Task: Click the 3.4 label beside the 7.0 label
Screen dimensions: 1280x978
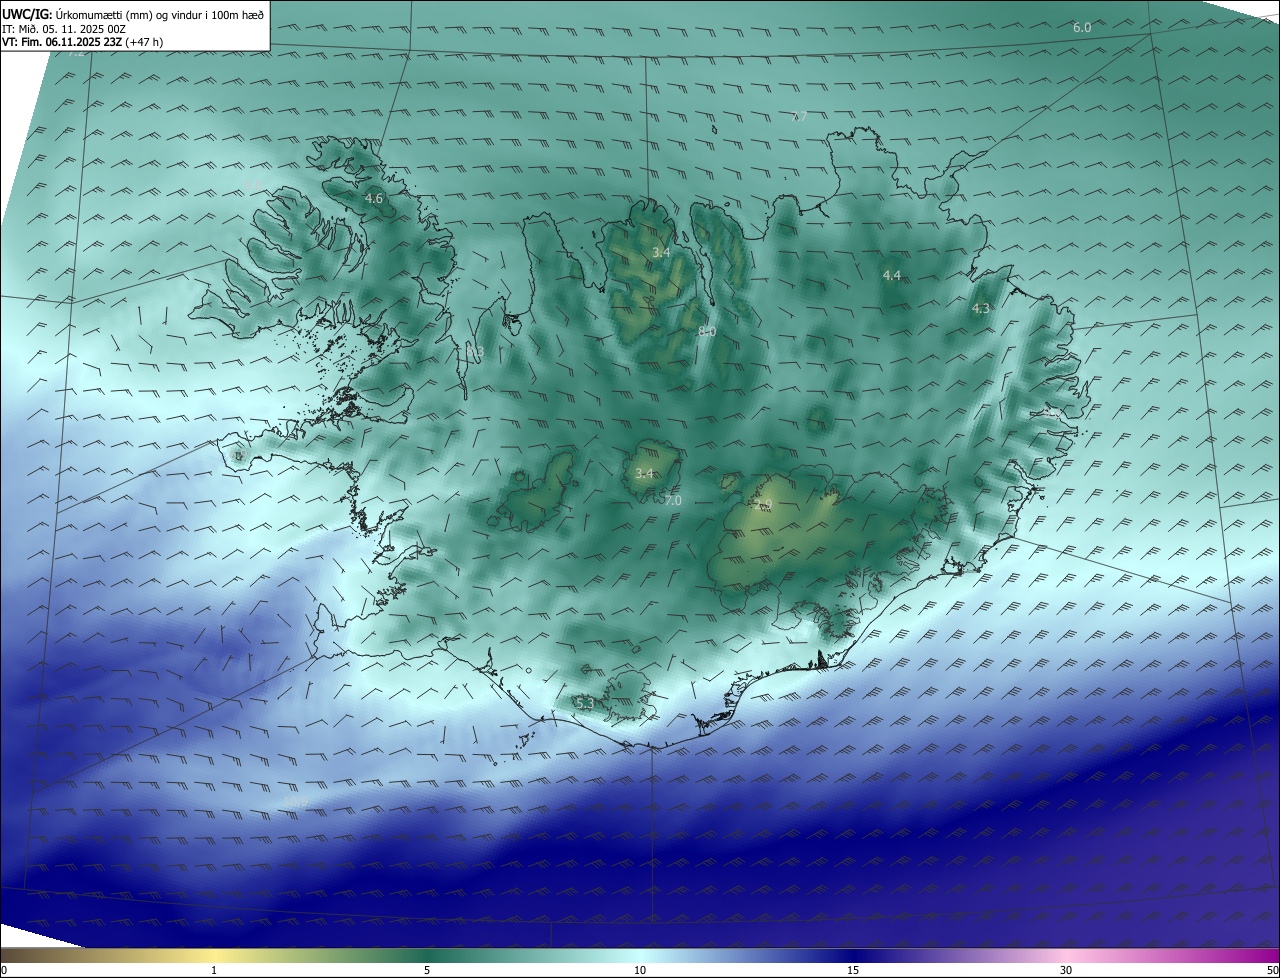Action: click(x=644, y=474)
